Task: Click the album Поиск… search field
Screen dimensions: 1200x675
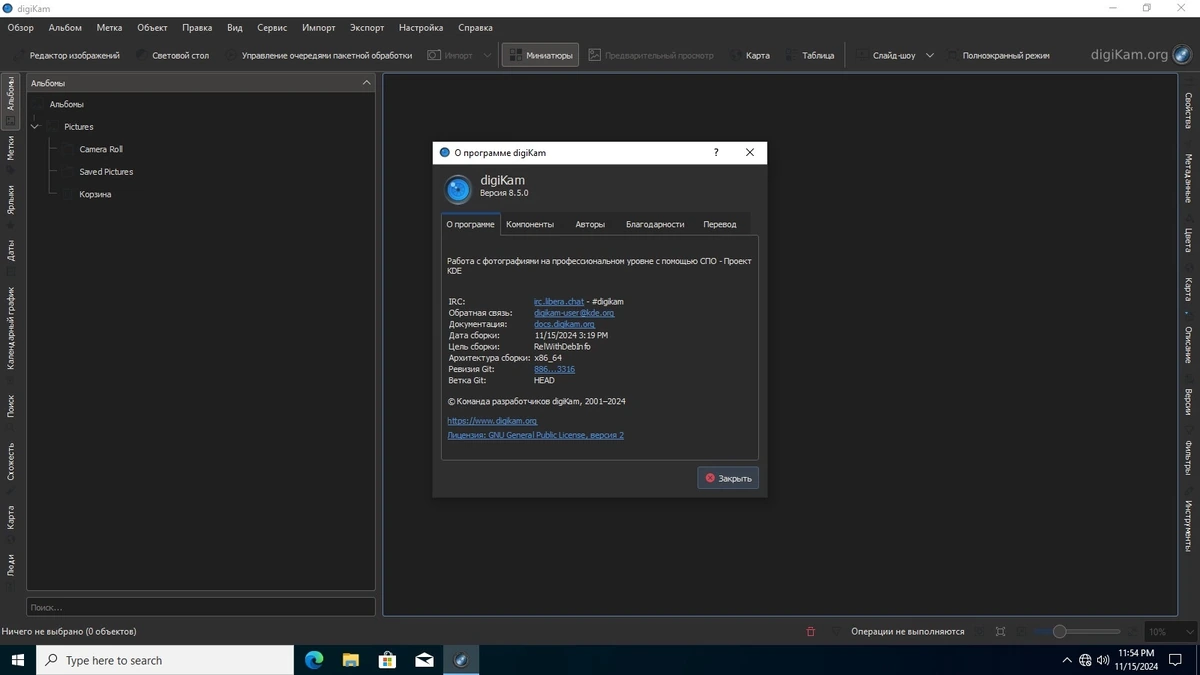Action: [x=201, y=607]
